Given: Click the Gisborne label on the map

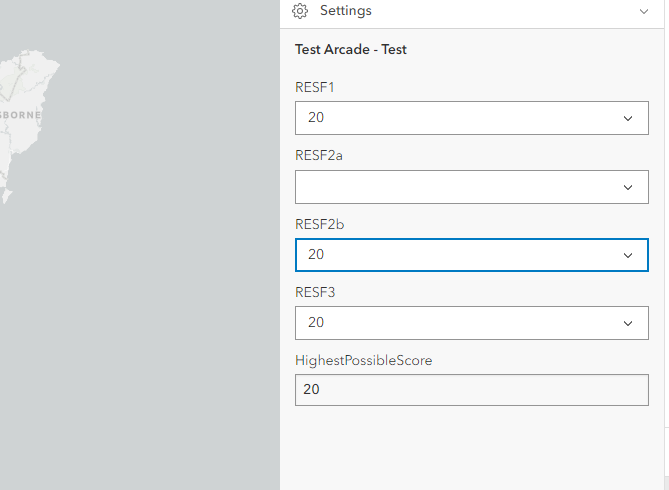Looking at the screenshot, I should pyautogui.click(x=20, y=115).
